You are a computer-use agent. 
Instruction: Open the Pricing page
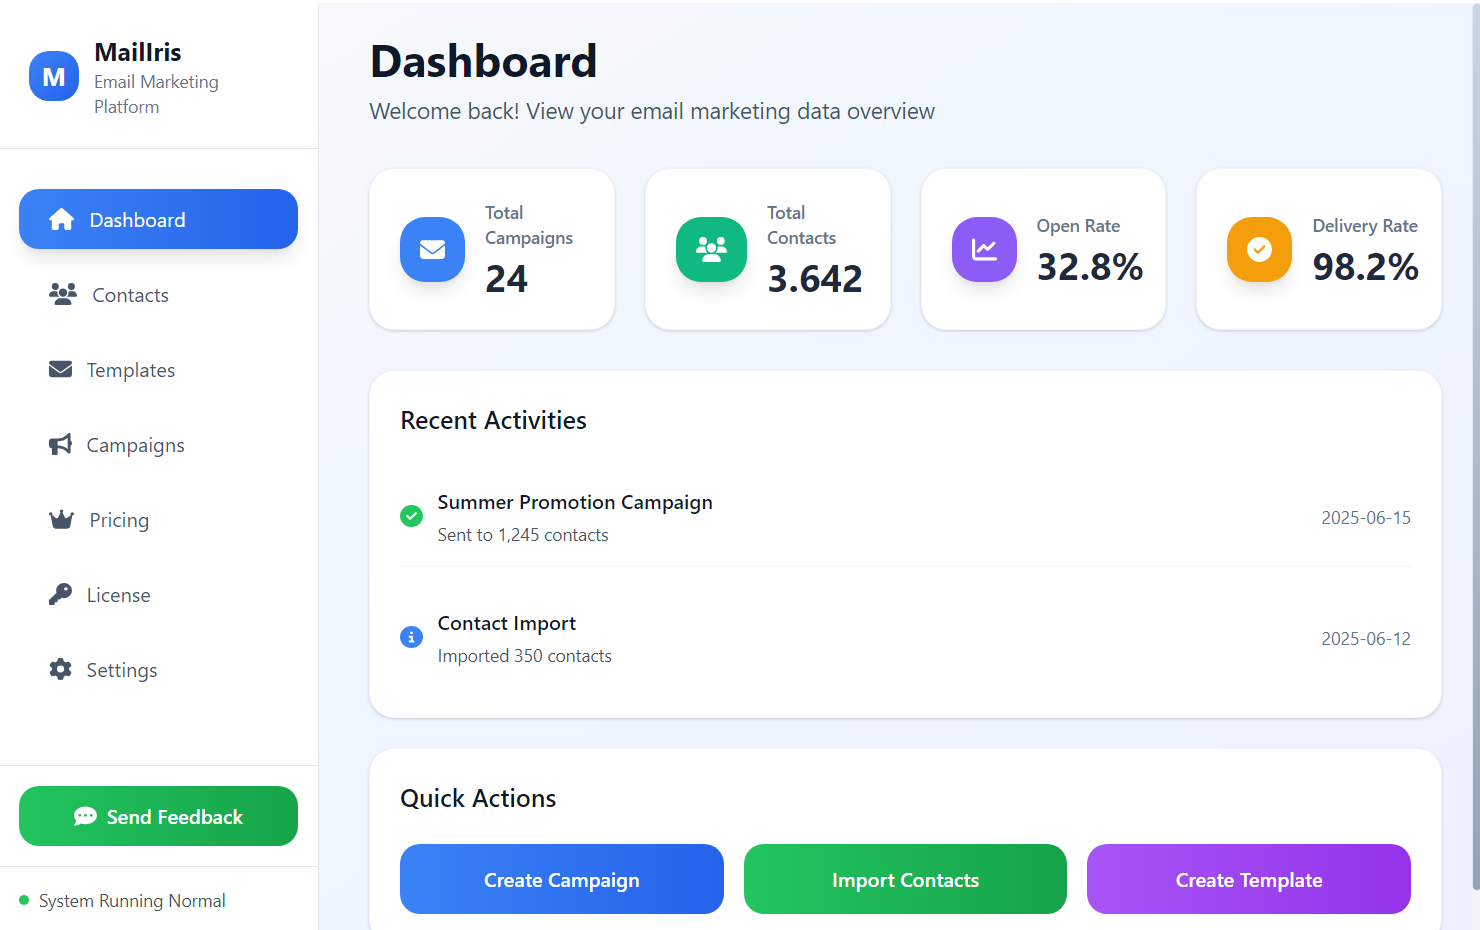tap(158, 519)
